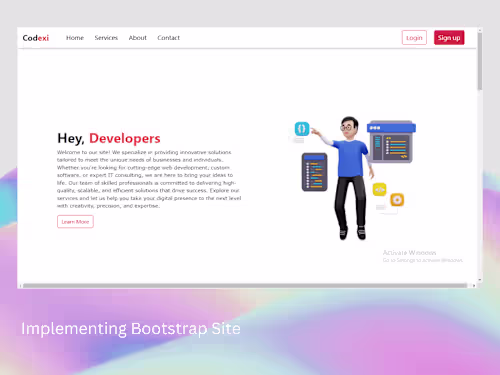Click the red Sign up button
The height and width of the screenshot is (375, 500).
(449, 38)
